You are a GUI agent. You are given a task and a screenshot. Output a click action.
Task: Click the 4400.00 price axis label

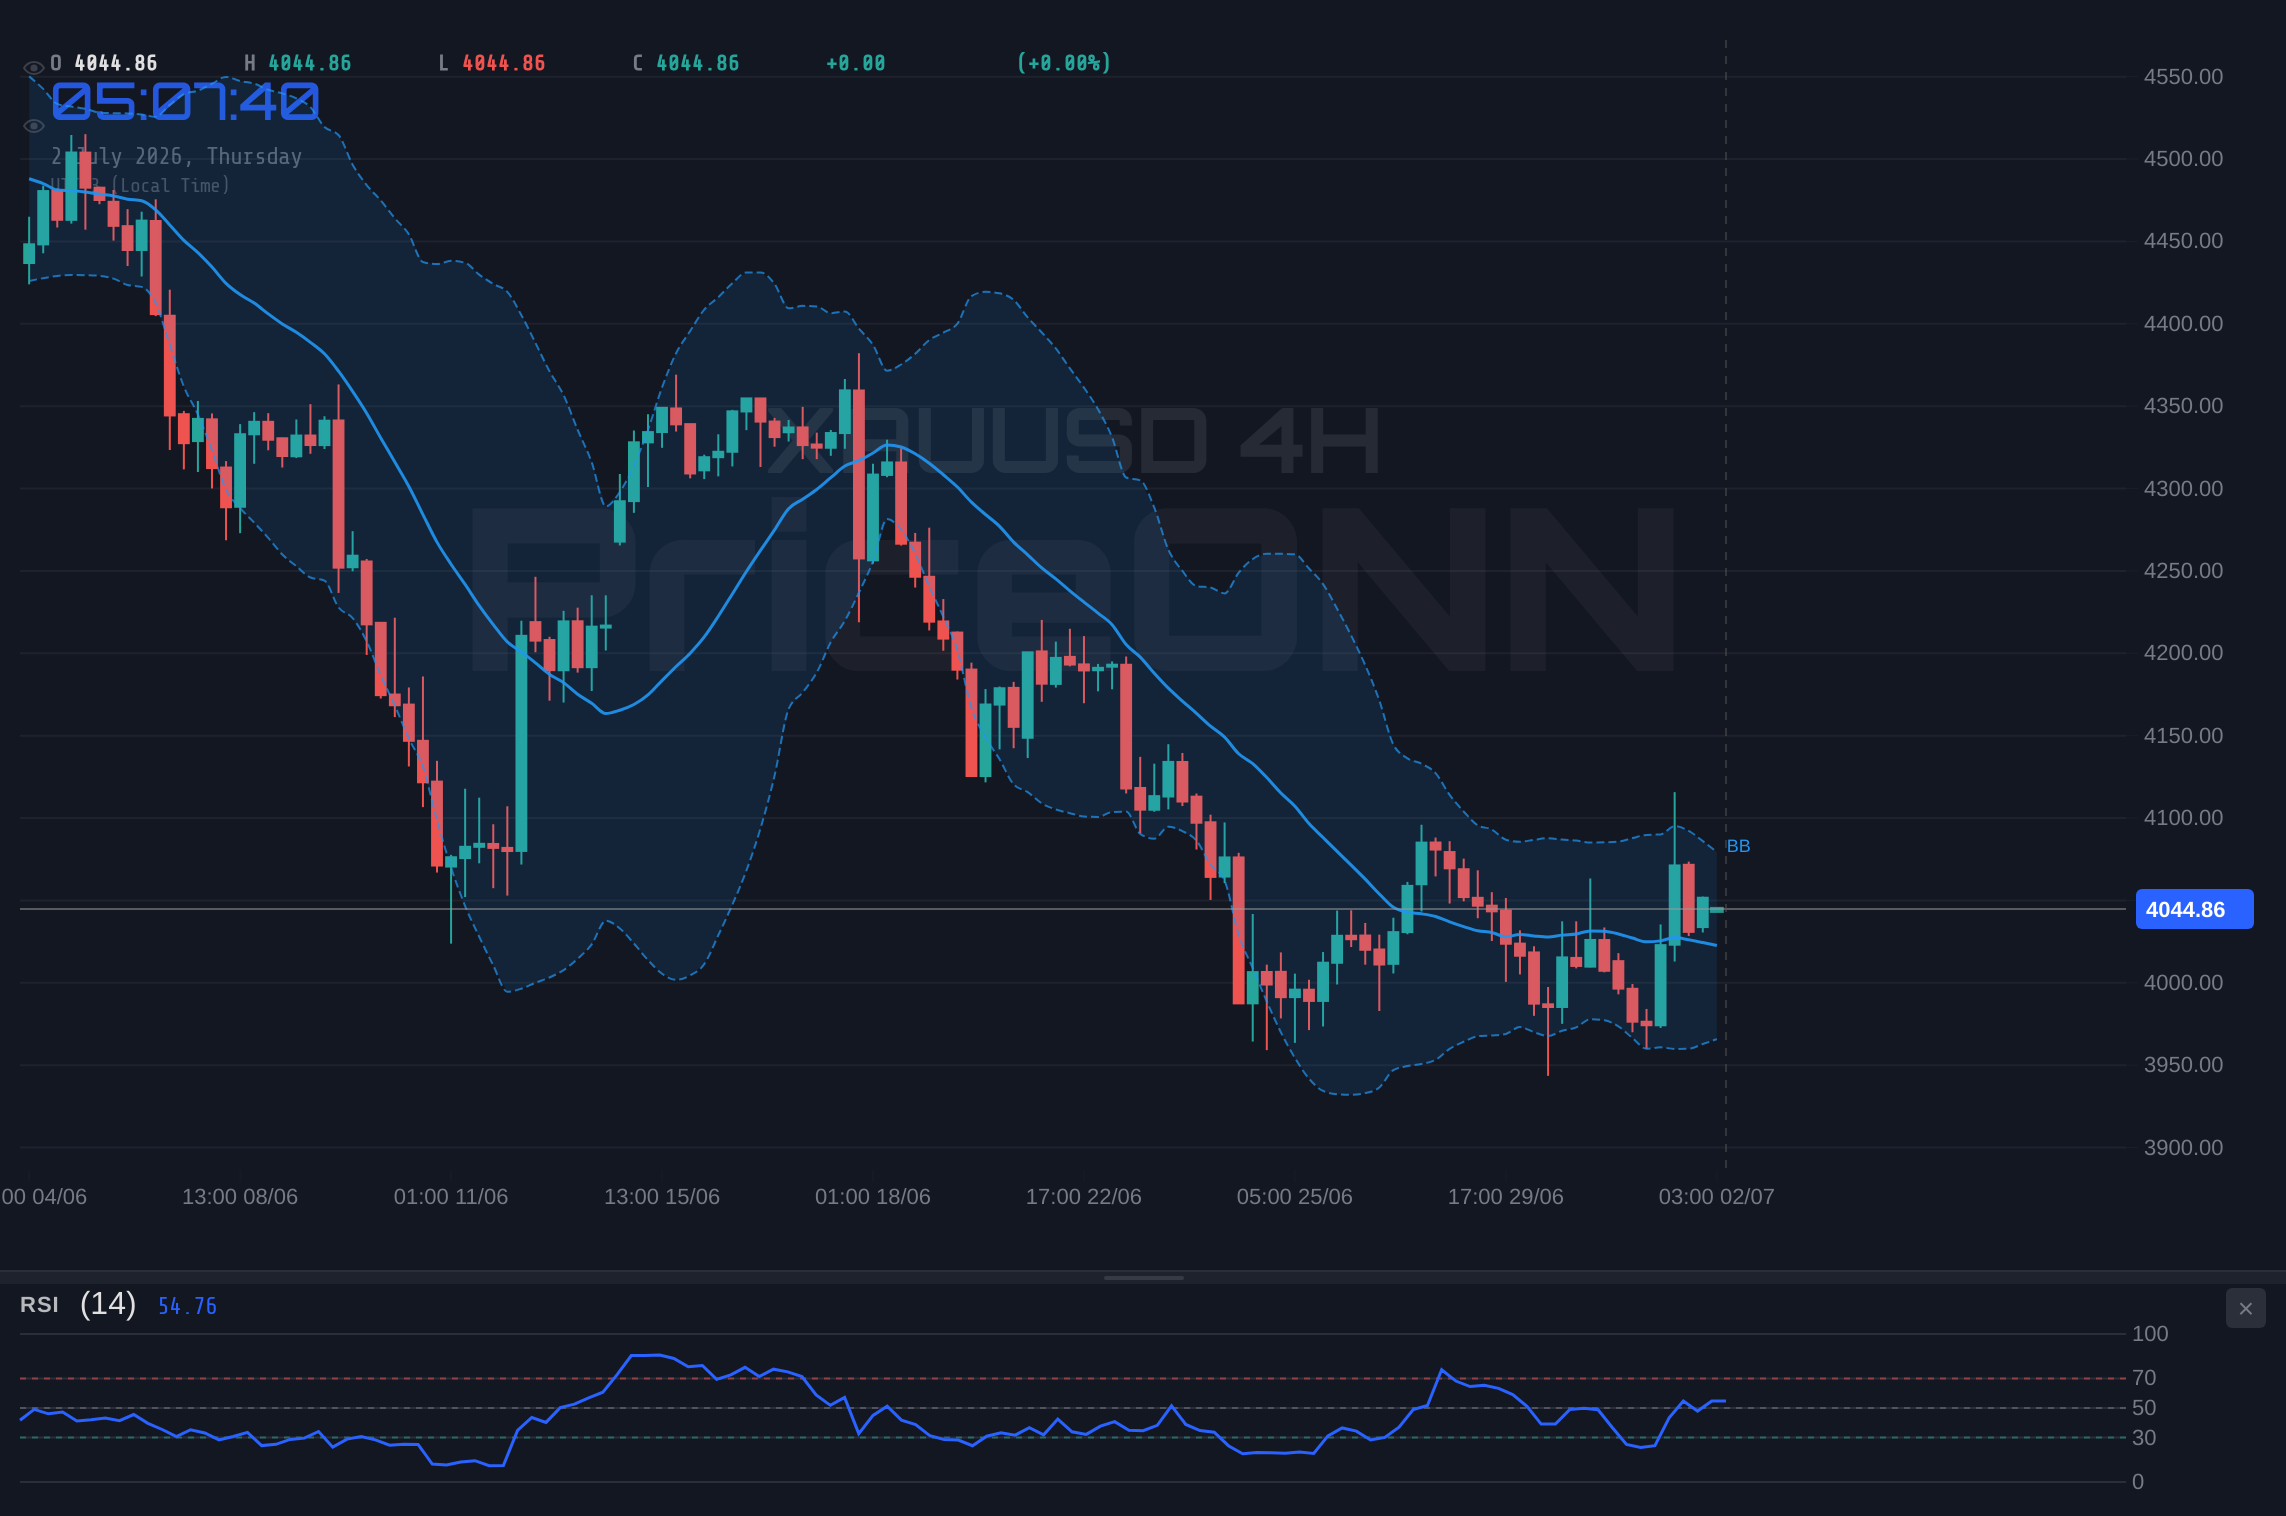tap(2183, 324)
